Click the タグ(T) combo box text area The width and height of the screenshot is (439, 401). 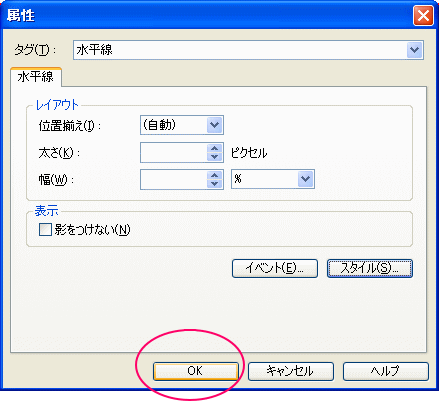(240, 50)
